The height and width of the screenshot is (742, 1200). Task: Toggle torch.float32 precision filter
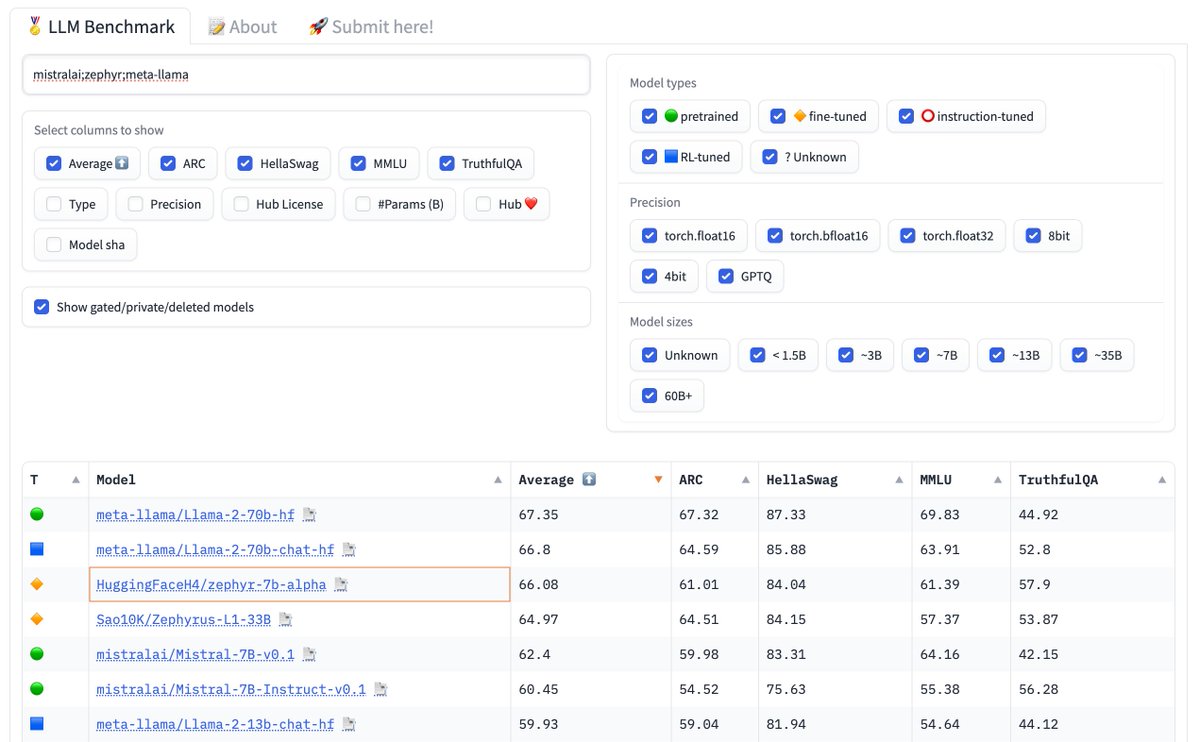click(x=908, y=236)
